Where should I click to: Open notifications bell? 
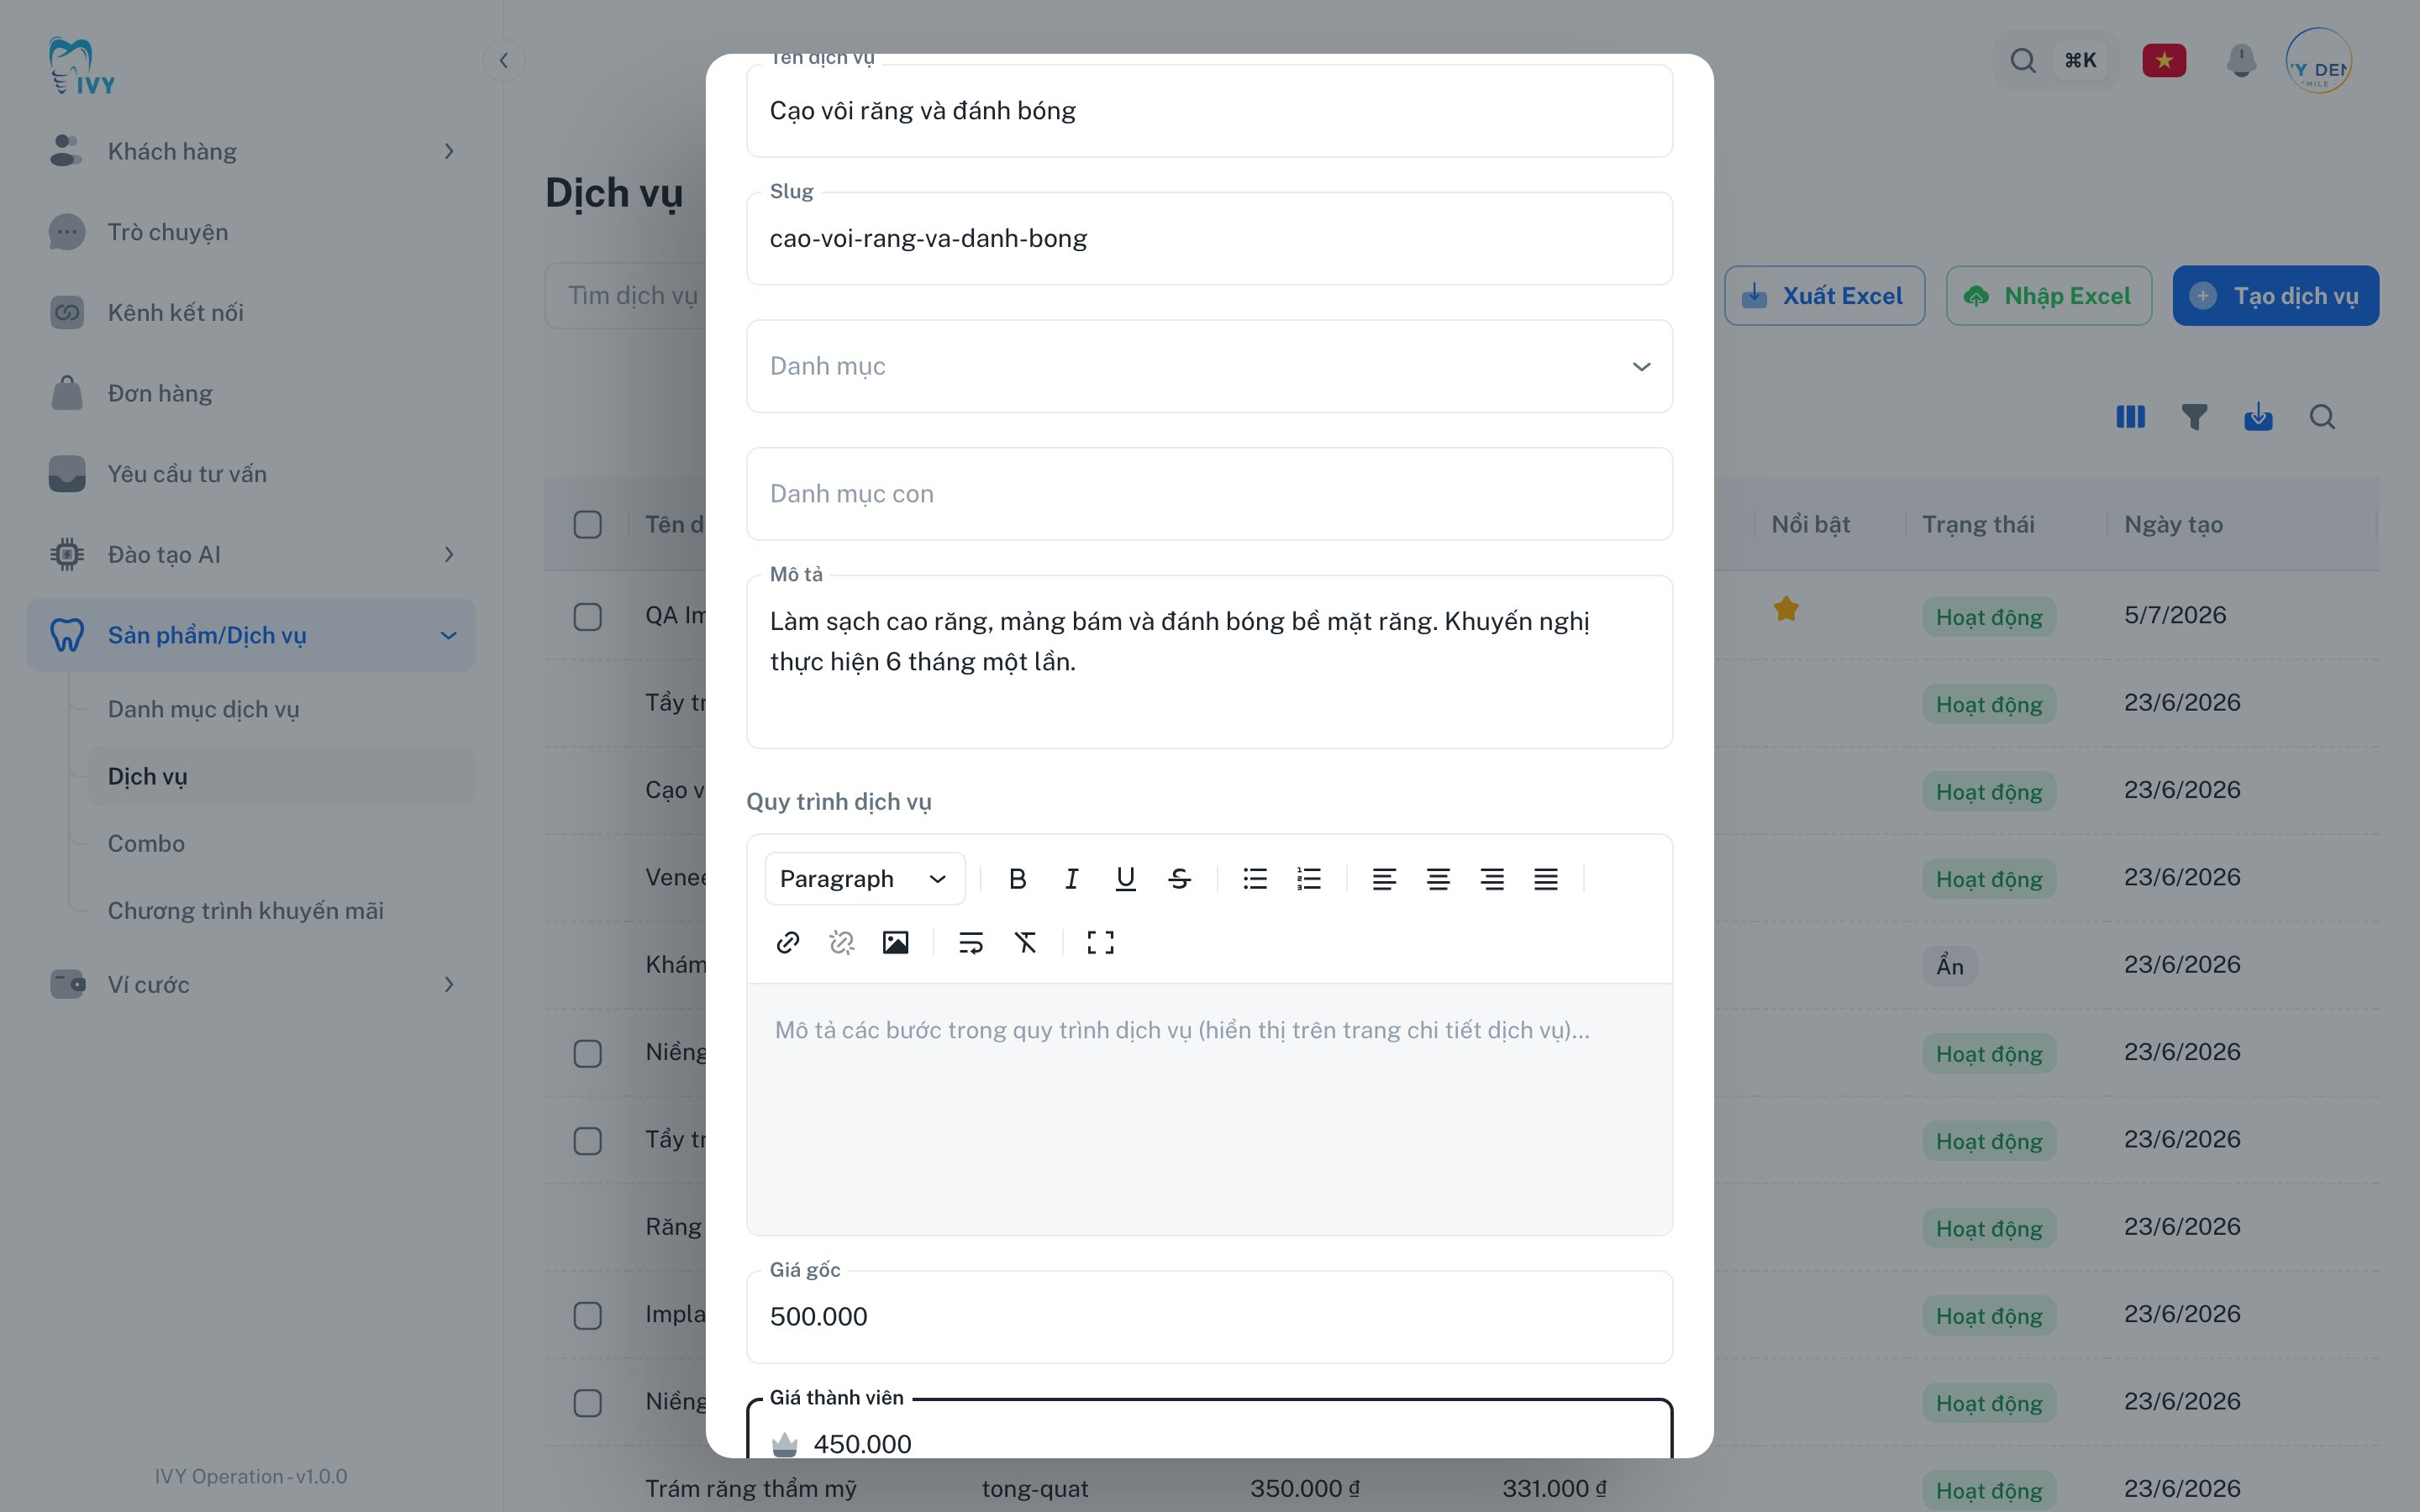2241,61
